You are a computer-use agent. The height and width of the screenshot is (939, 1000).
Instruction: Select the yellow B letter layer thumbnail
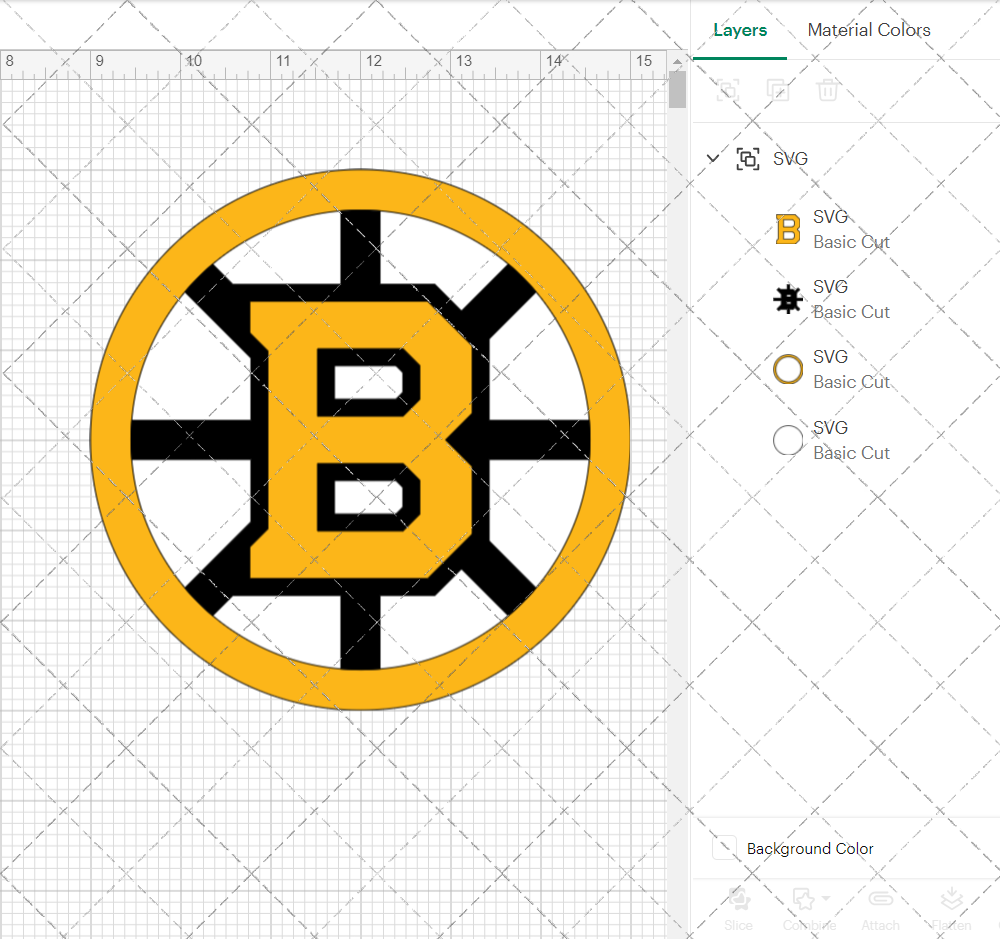tap(788, 229)
